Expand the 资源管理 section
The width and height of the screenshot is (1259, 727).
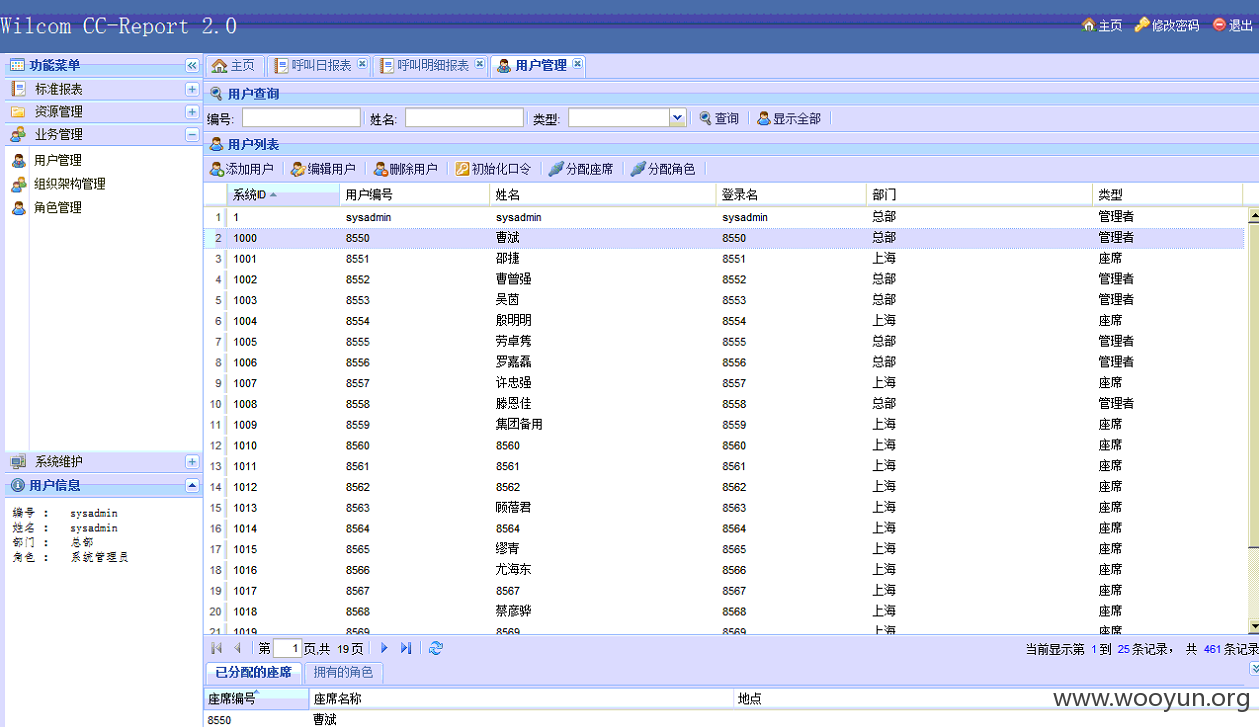coord(192,111)
